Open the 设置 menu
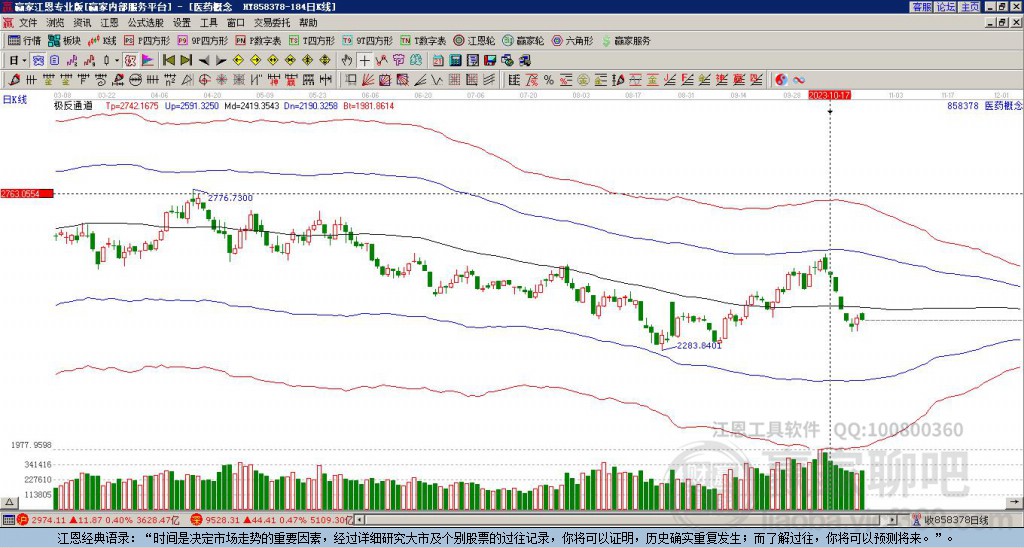Screen dimensions: 1024x548 tap(182, 23)
